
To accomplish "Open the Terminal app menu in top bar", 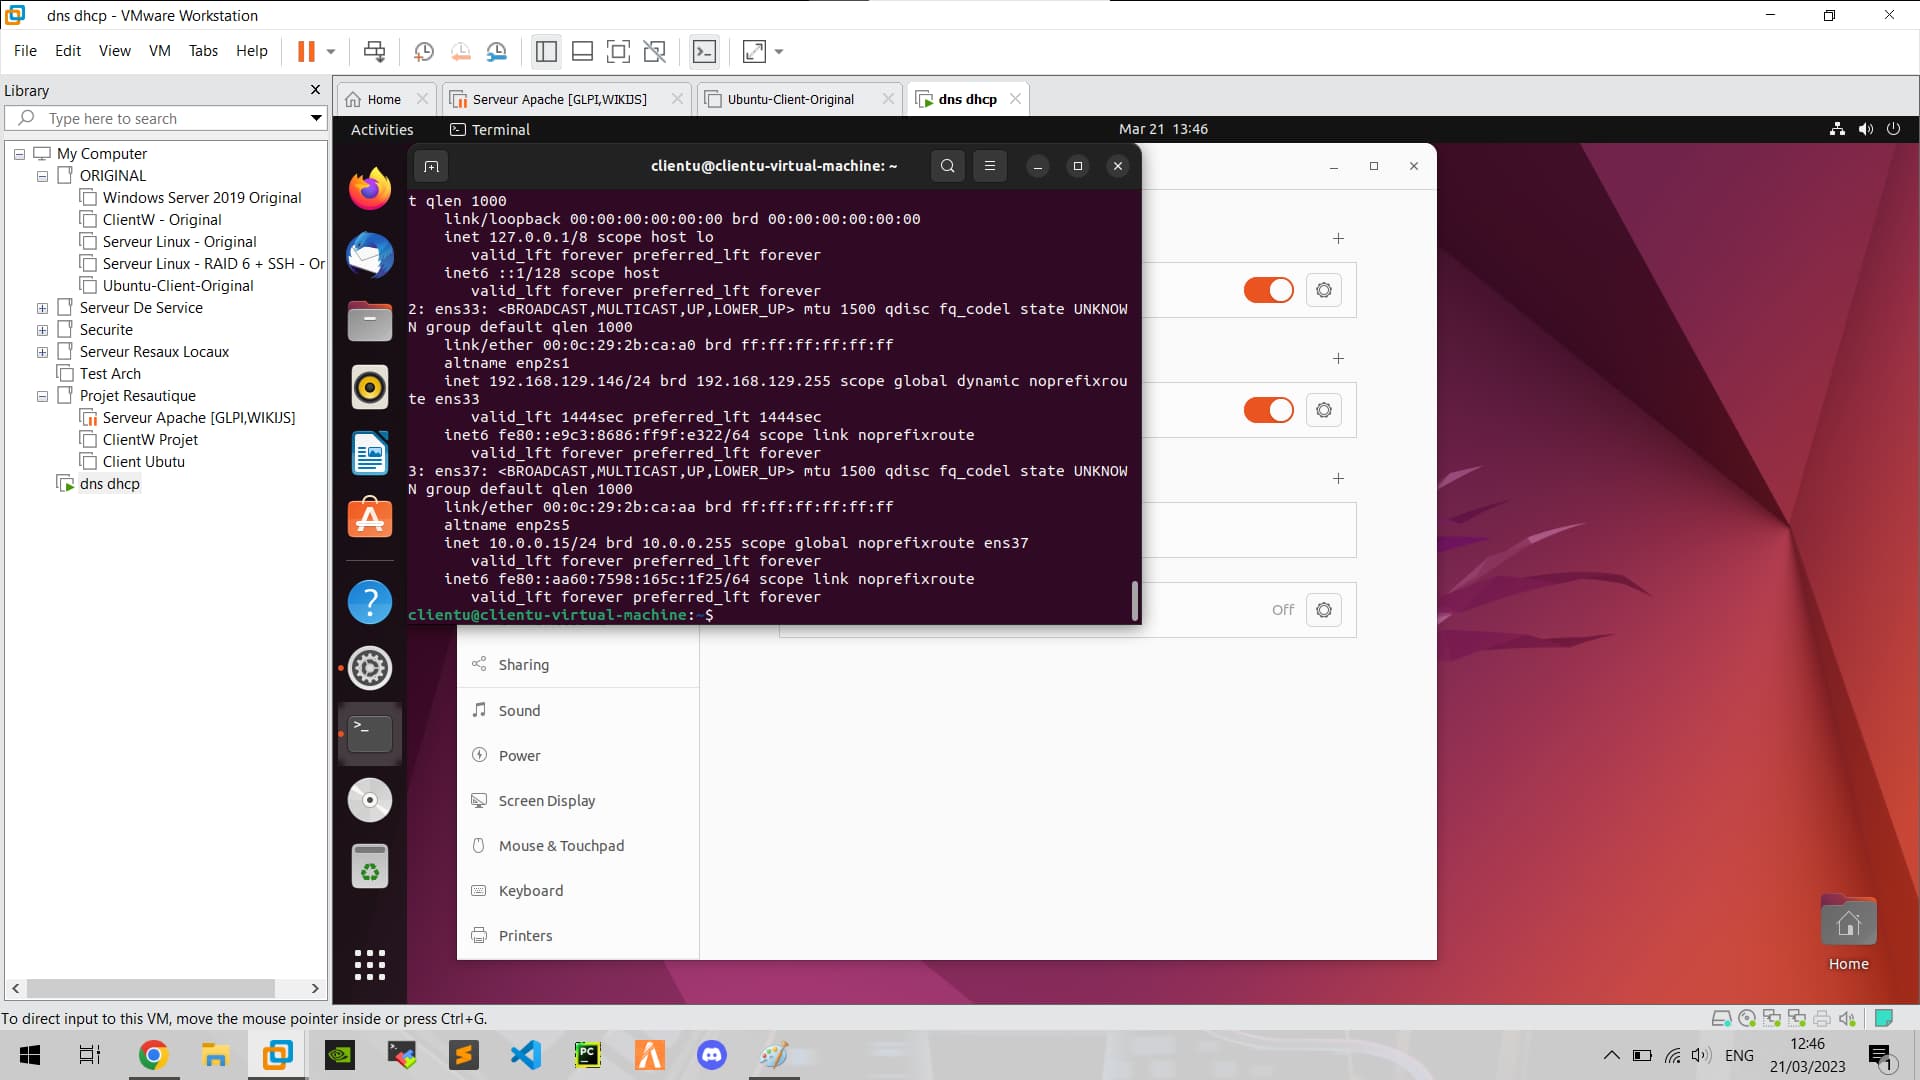I will click(490, 129).
